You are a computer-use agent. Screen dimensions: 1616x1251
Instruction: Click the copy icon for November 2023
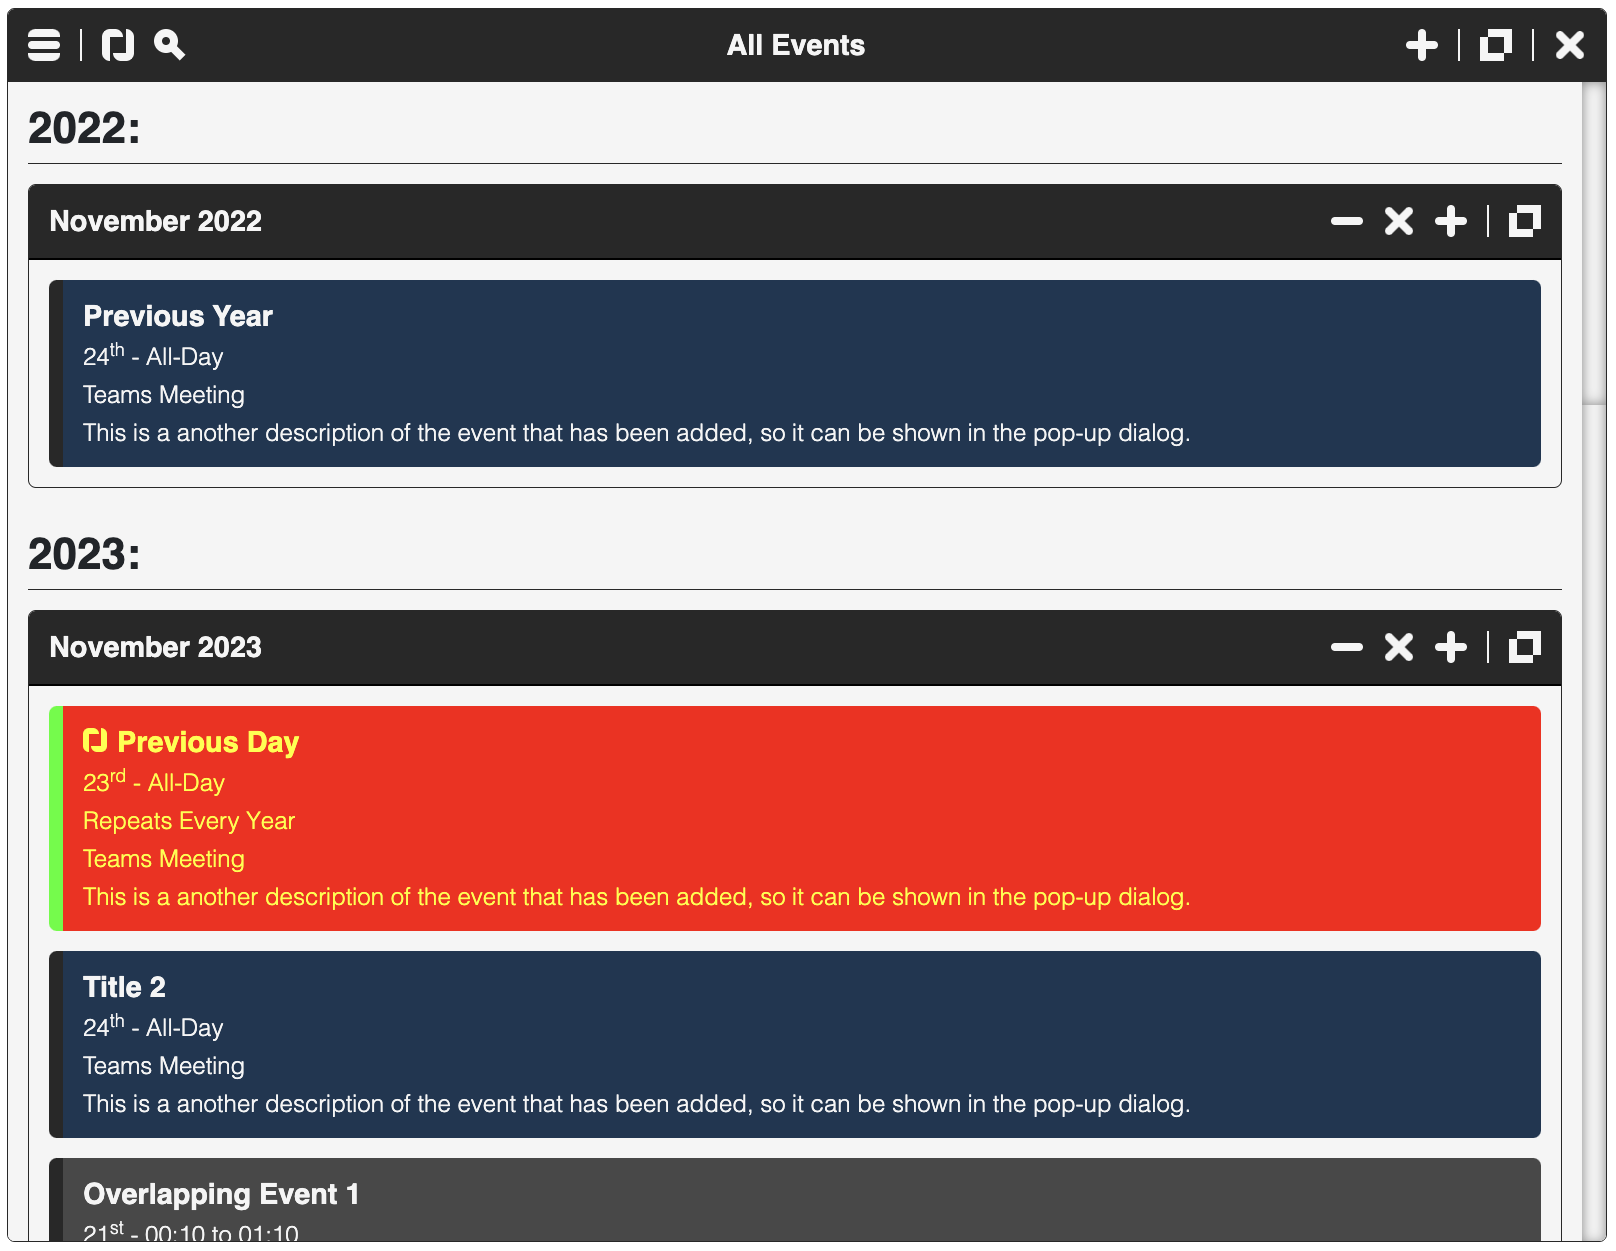pyautogui.click(x=1523, y=647)
